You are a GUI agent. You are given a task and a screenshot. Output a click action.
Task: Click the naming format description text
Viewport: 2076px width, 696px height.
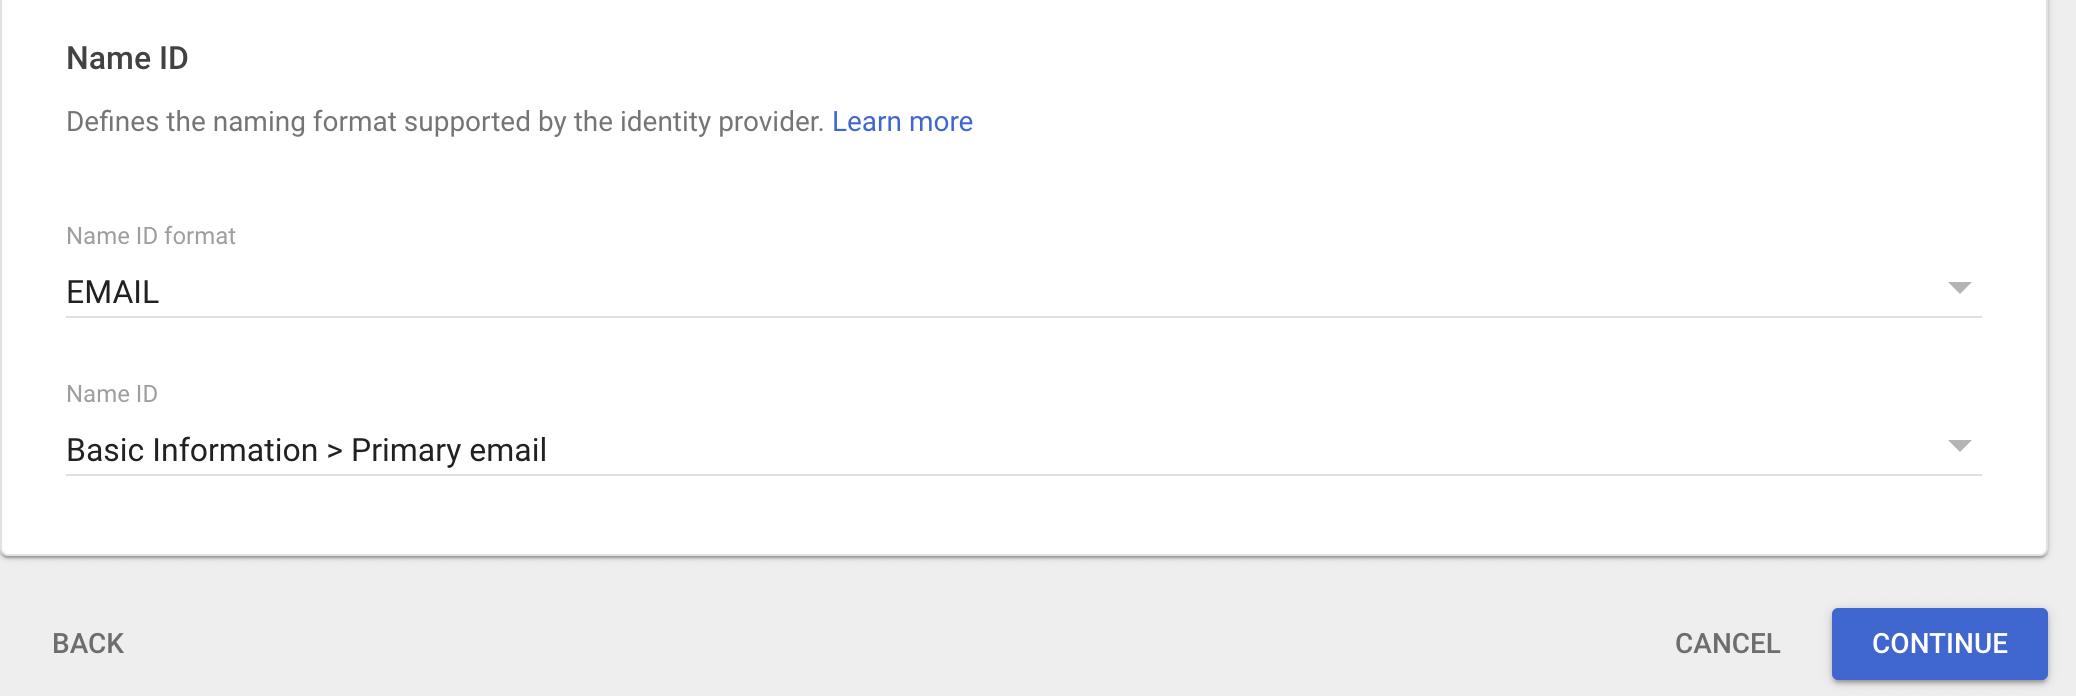[445, 121]
